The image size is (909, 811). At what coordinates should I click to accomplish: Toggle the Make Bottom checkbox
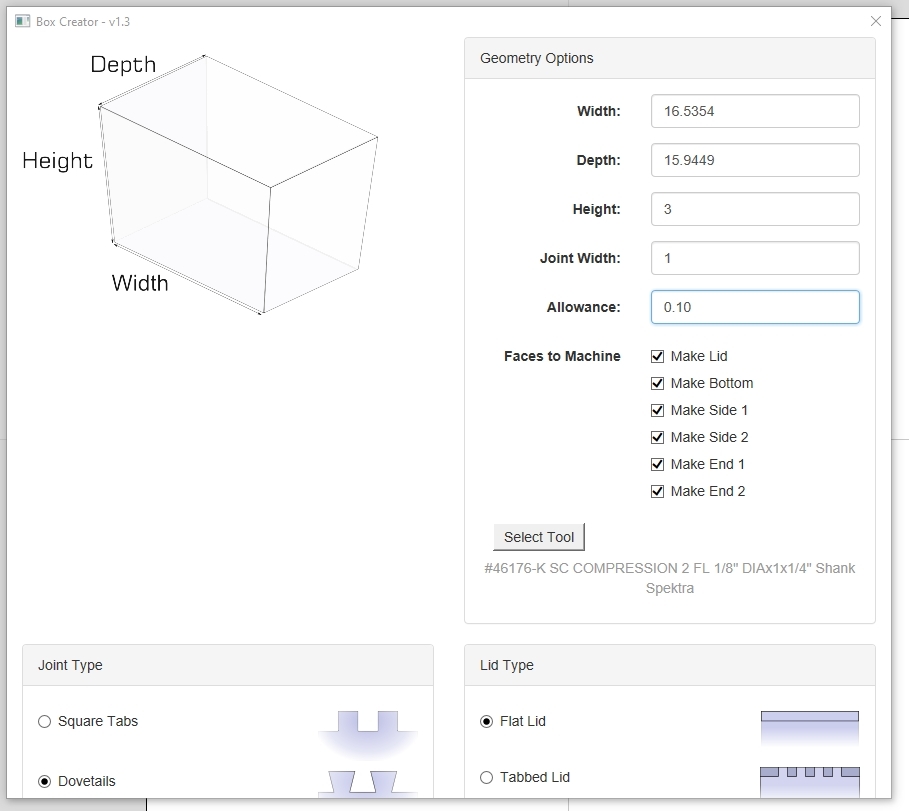point(658,383)
